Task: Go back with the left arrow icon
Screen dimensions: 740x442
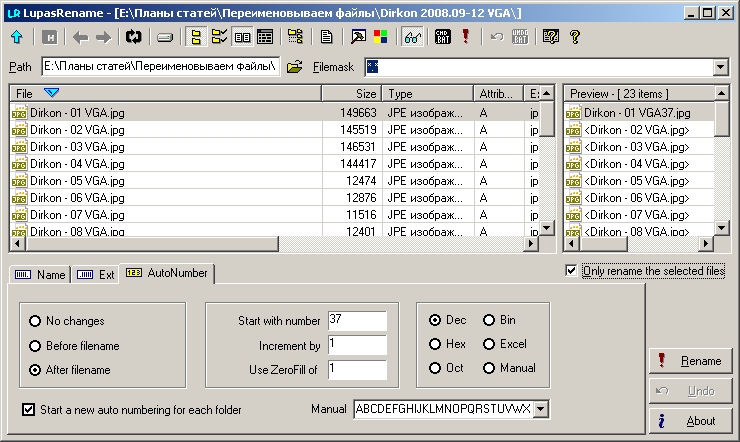Action: coord(81,37)
